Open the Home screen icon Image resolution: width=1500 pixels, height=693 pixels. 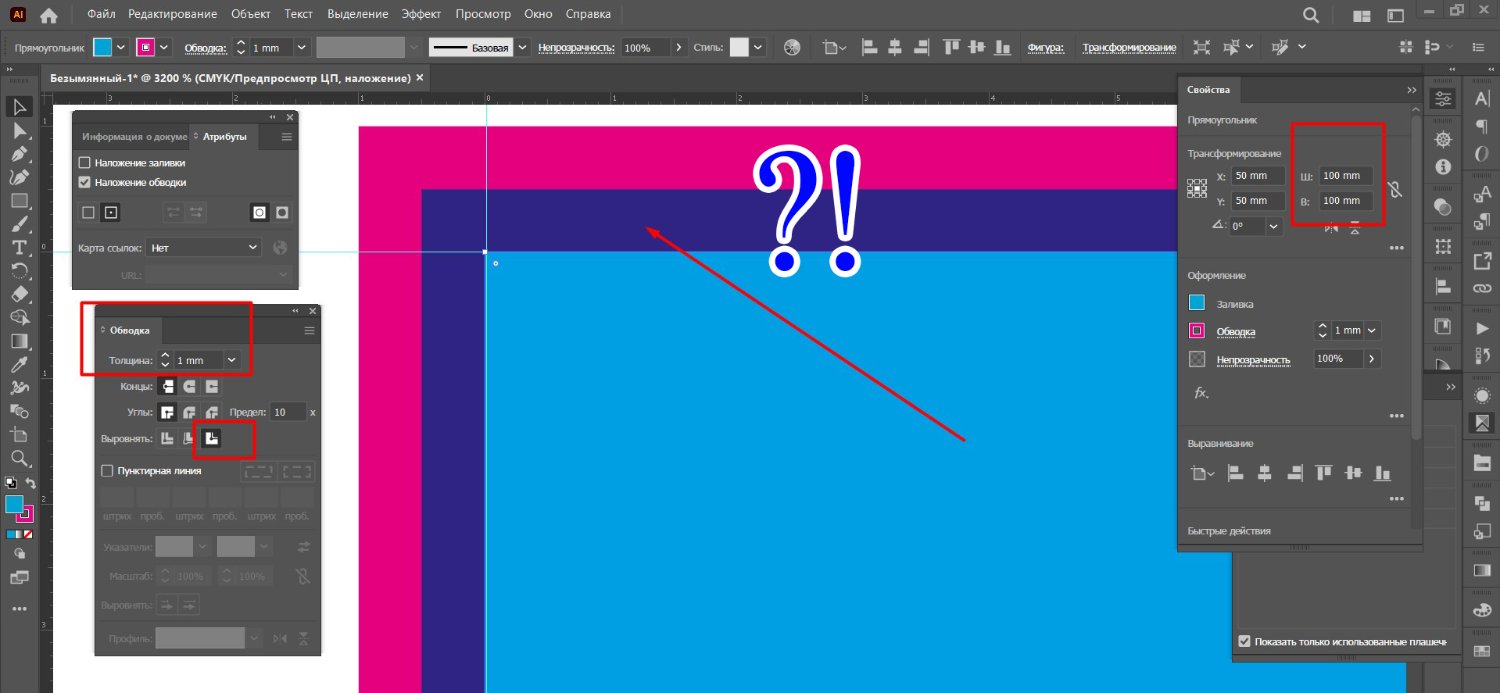pyautogui.click(x=48, y=15)
